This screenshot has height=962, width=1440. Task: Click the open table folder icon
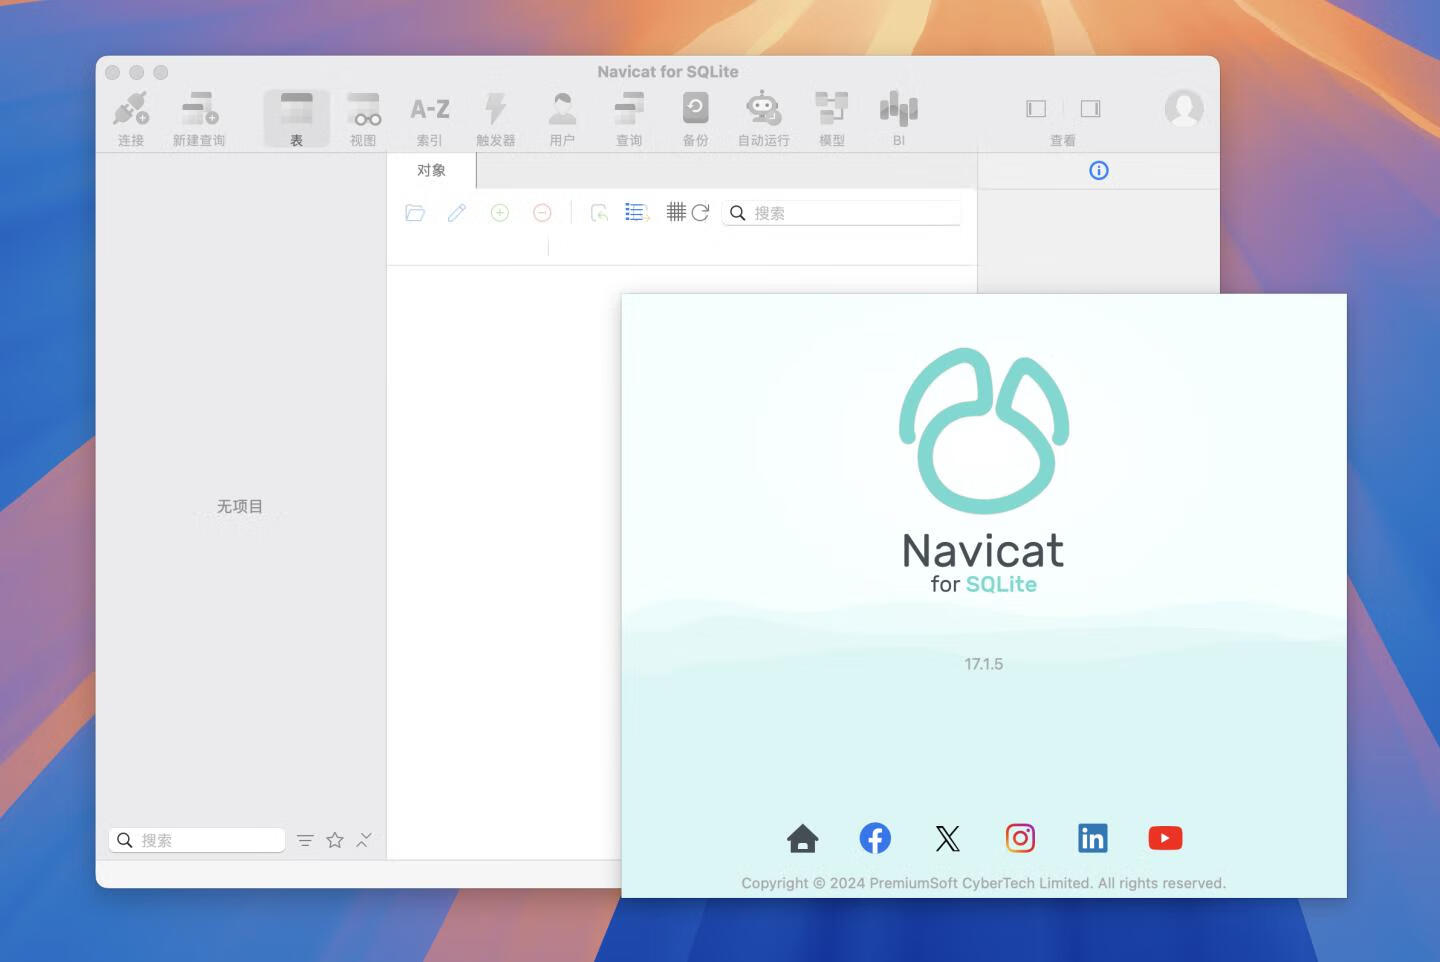click(x=415, y=212)
